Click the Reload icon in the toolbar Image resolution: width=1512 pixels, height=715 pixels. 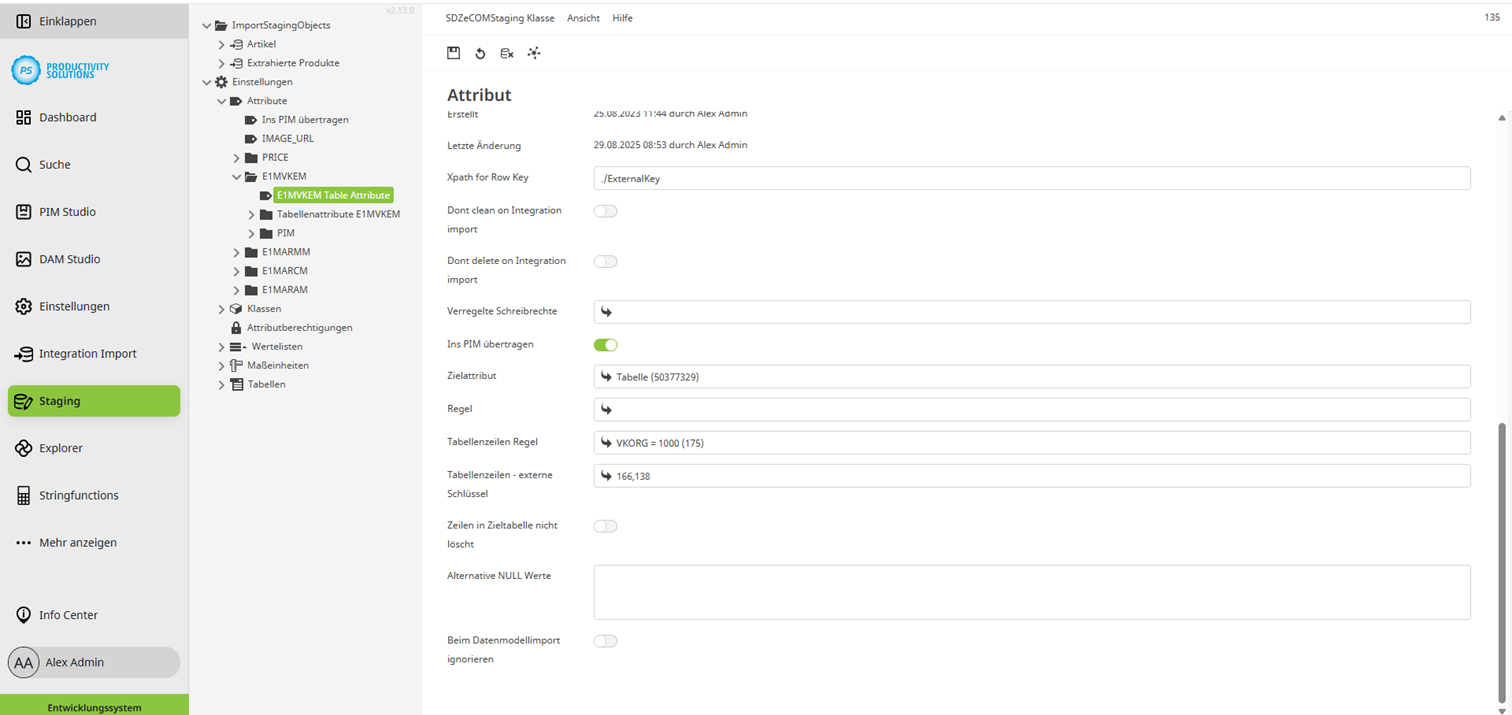click(480, 52)
